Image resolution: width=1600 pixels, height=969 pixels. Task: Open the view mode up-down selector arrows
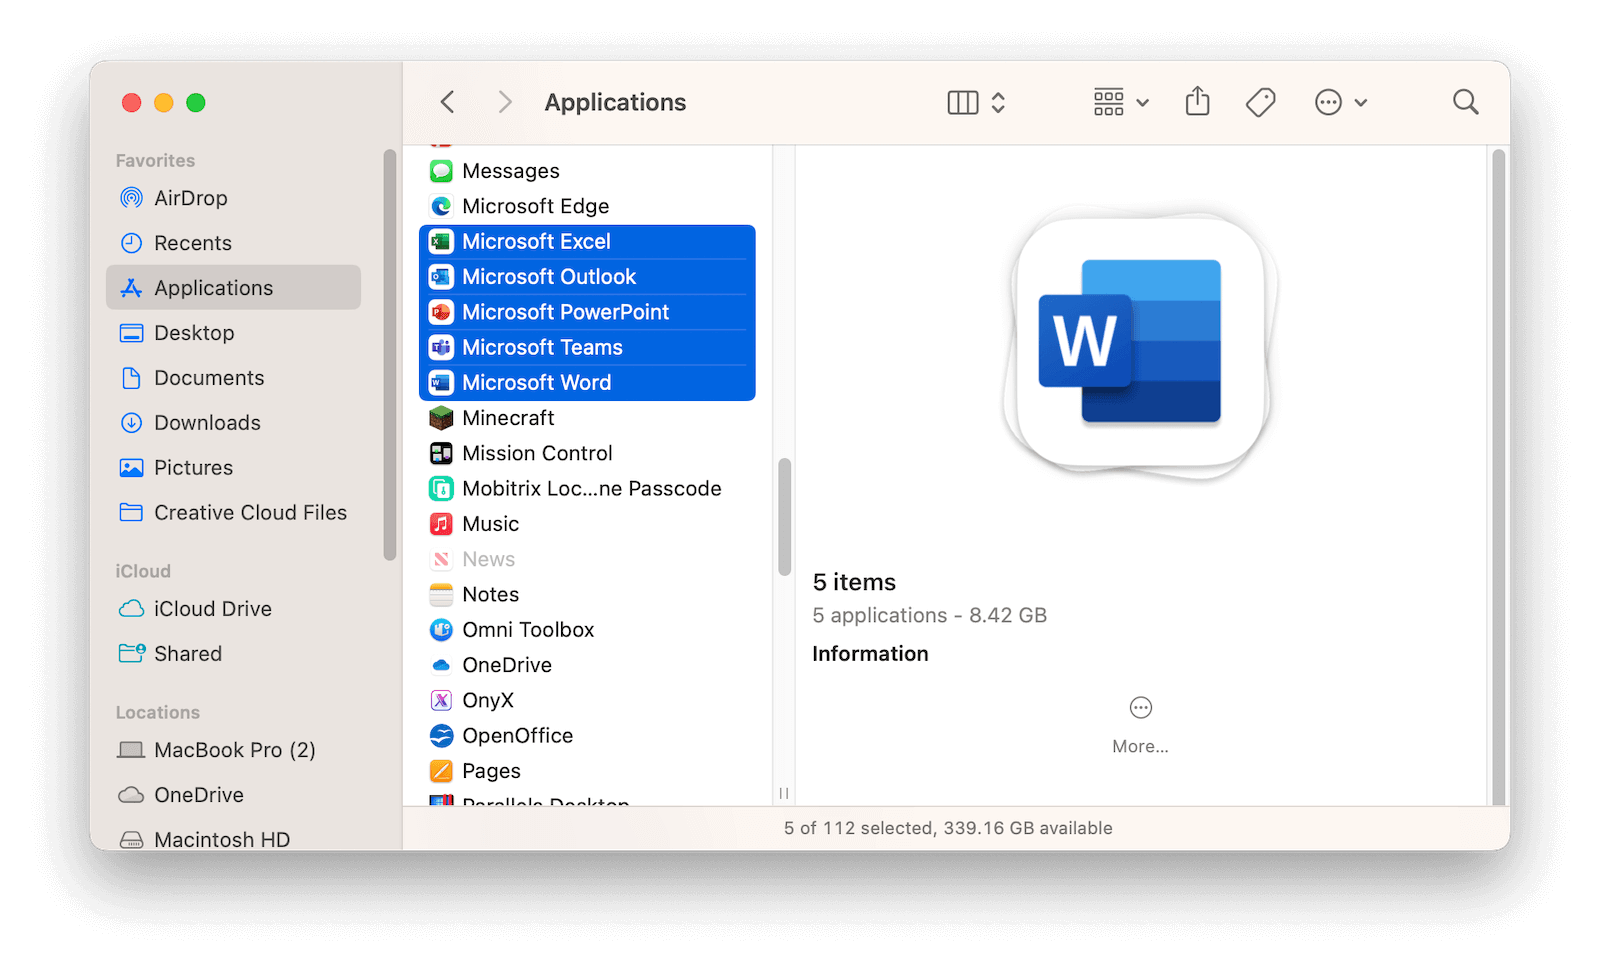click(998, 102)
